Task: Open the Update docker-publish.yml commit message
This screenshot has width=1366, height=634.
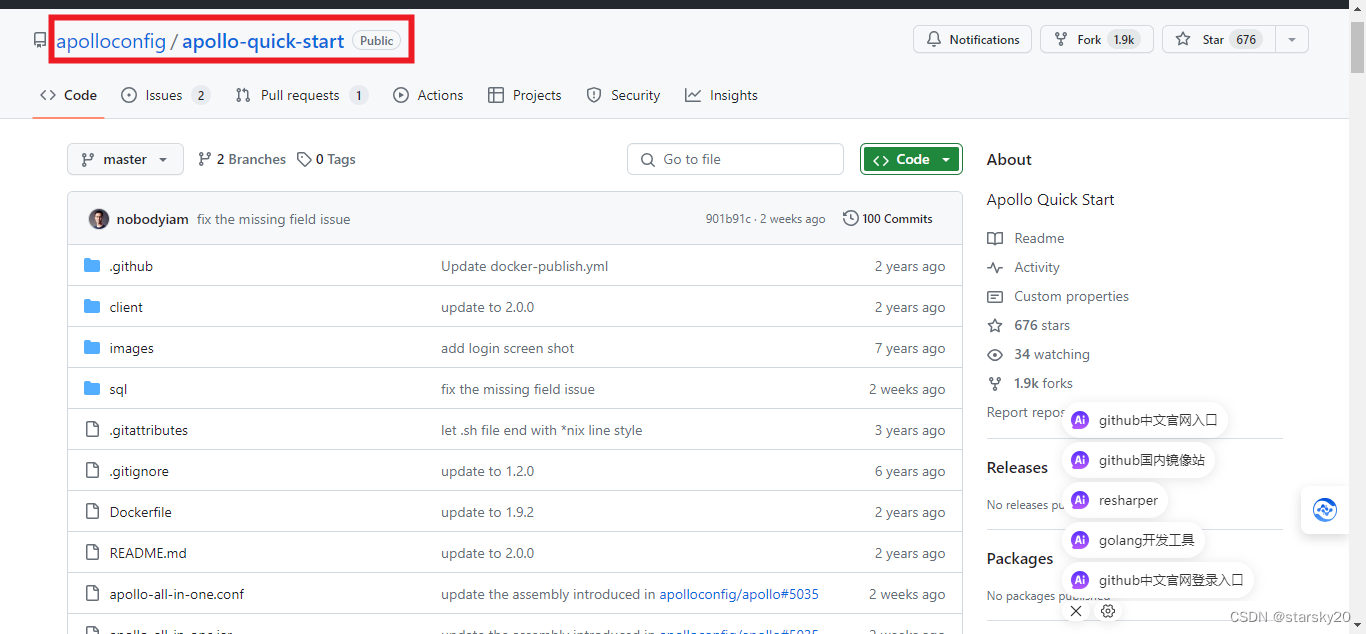Action: tap(524, 266)
